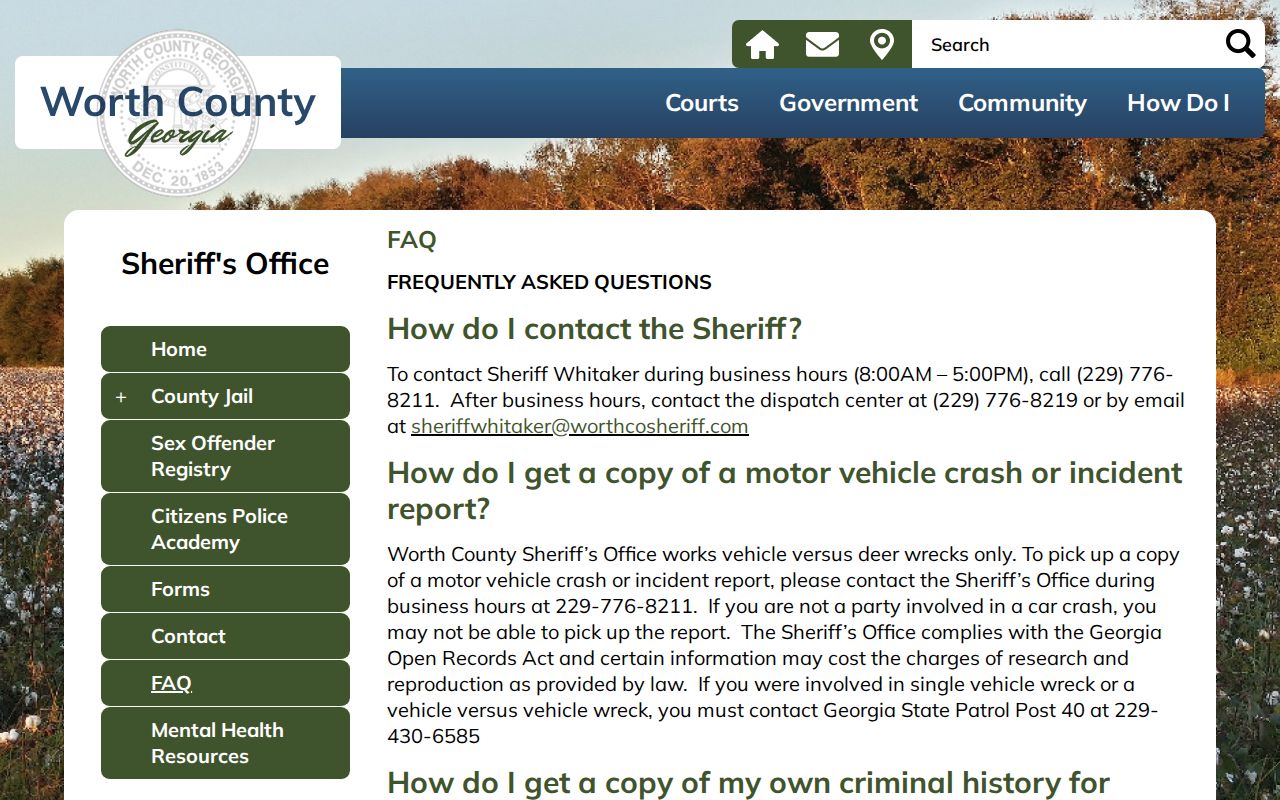
Task: Open the envelope contact icon
Action: [x=822, y=45]
